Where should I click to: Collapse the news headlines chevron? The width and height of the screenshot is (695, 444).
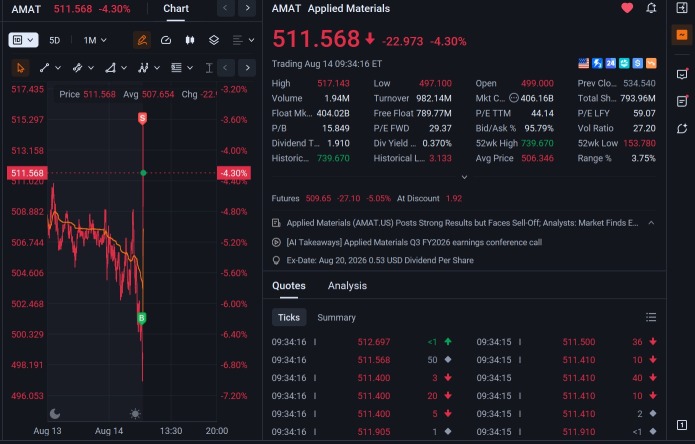(x=651, y=223)
